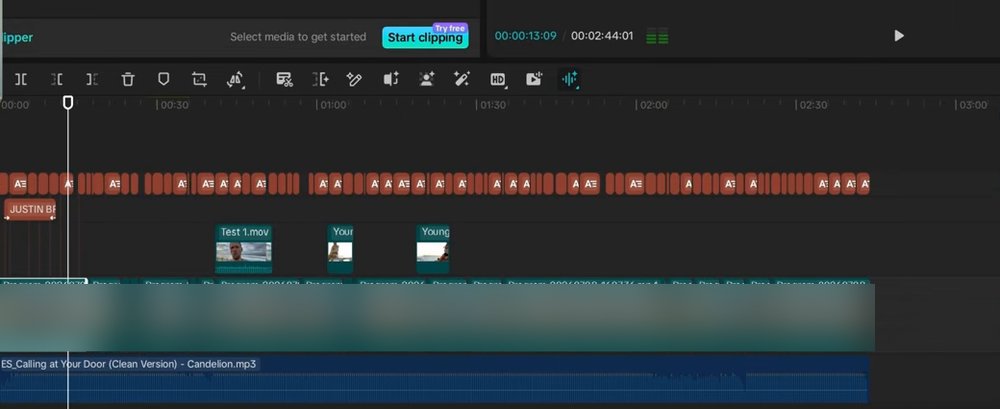Click the sparkle pen AI edit icon
Viewport: 1000px width, 409px height.
point(354,79)
